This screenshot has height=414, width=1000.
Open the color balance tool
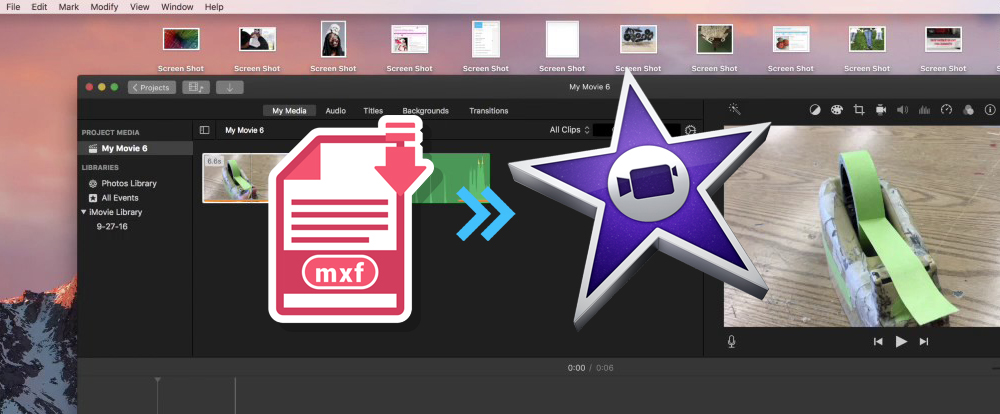[x=815, y=110]
